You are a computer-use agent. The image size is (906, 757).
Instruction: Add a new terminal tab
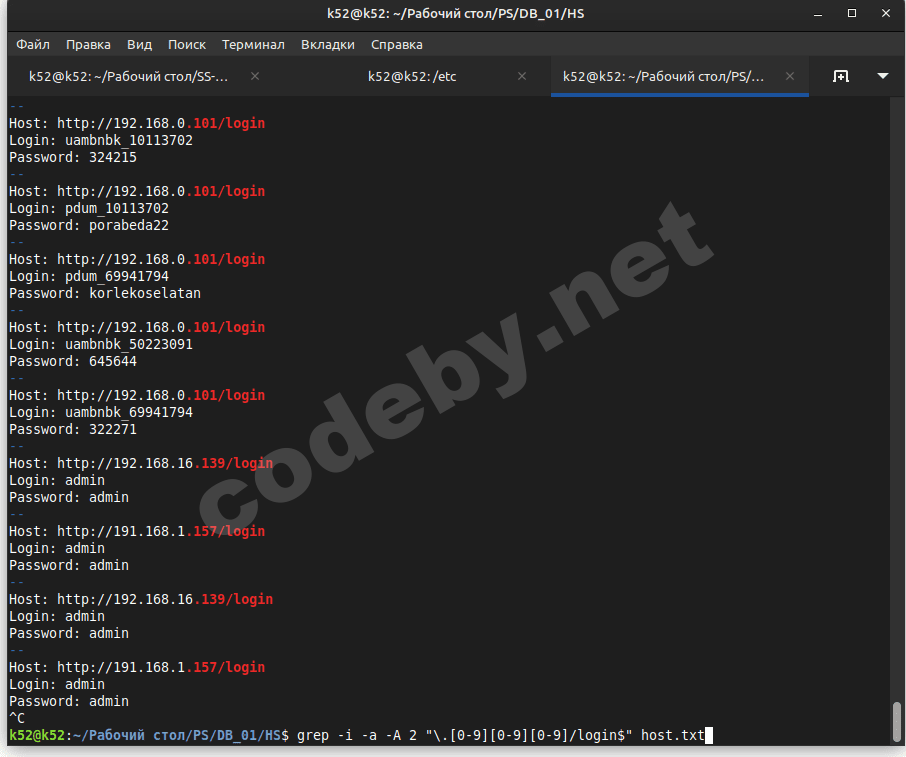(841, 76)
